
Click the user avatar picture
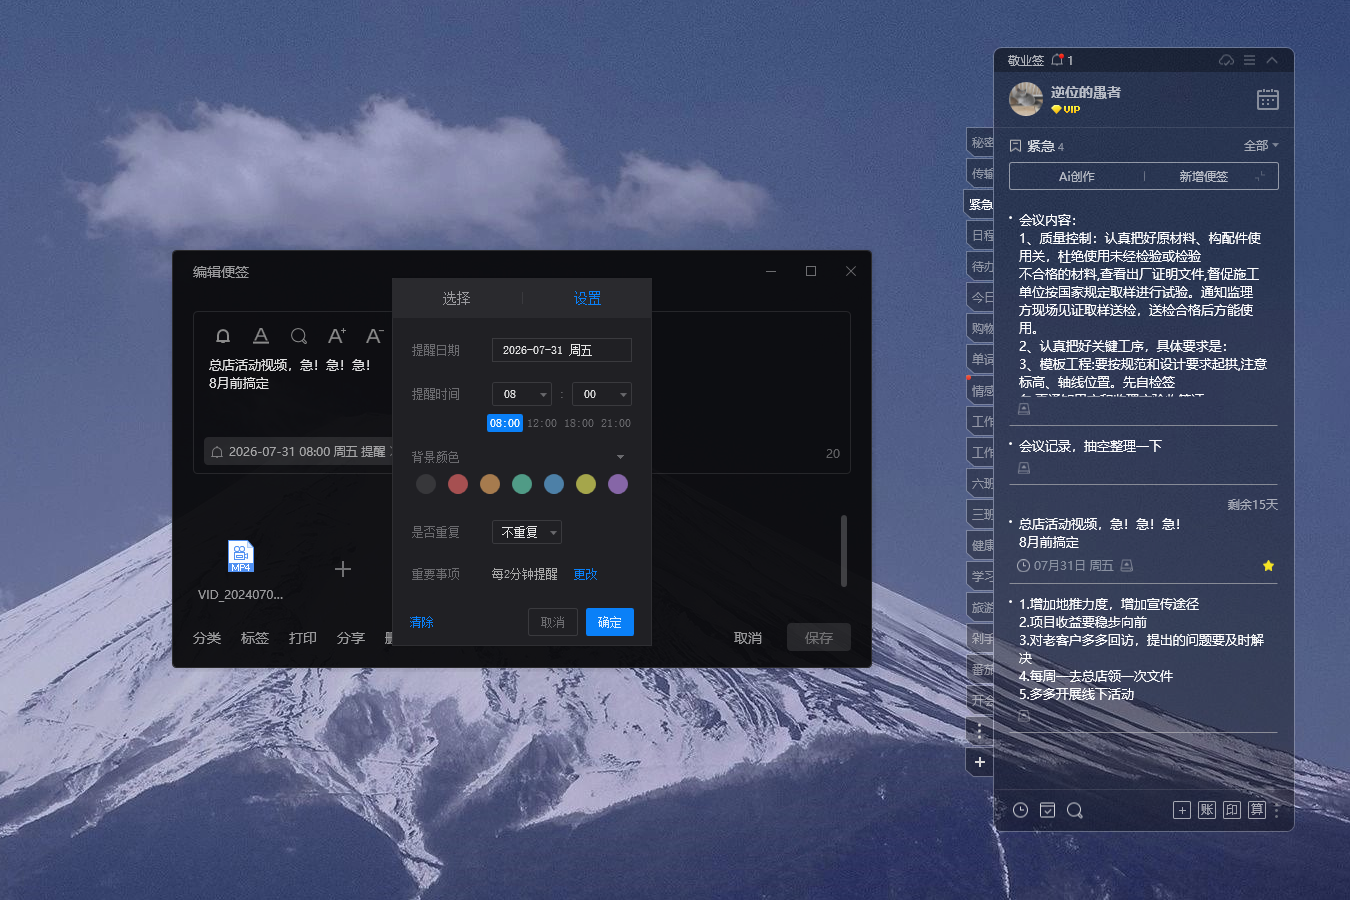[1026, 99]
